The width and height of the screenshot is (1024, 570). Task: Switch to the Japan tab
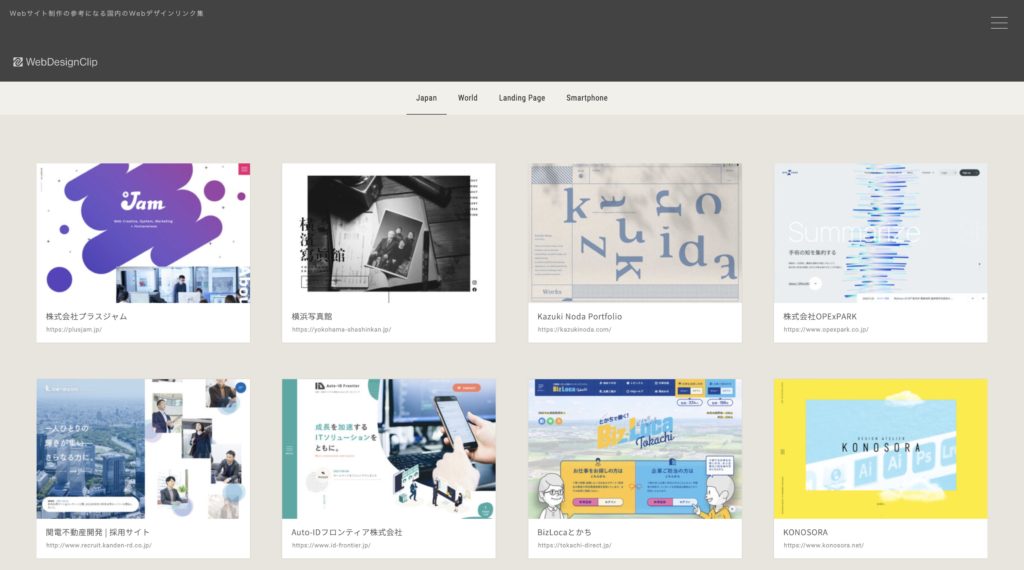tap(426, 98)
